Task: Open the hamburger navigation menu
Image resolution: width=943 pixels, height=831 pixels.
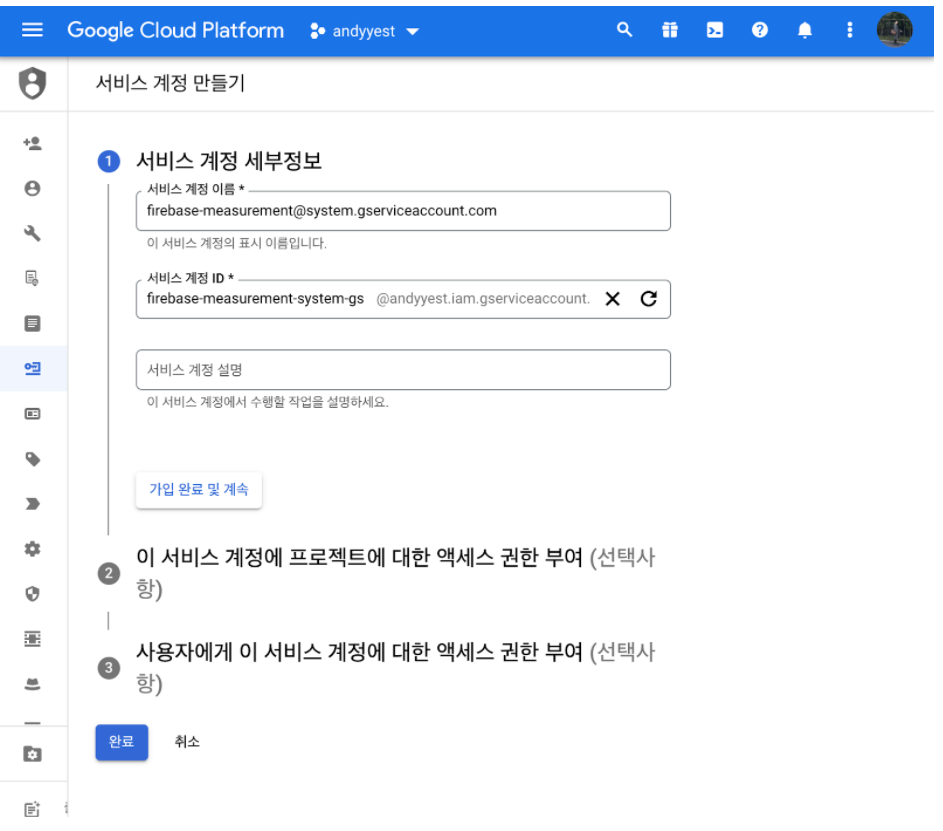Action: (x=32, y=30)
